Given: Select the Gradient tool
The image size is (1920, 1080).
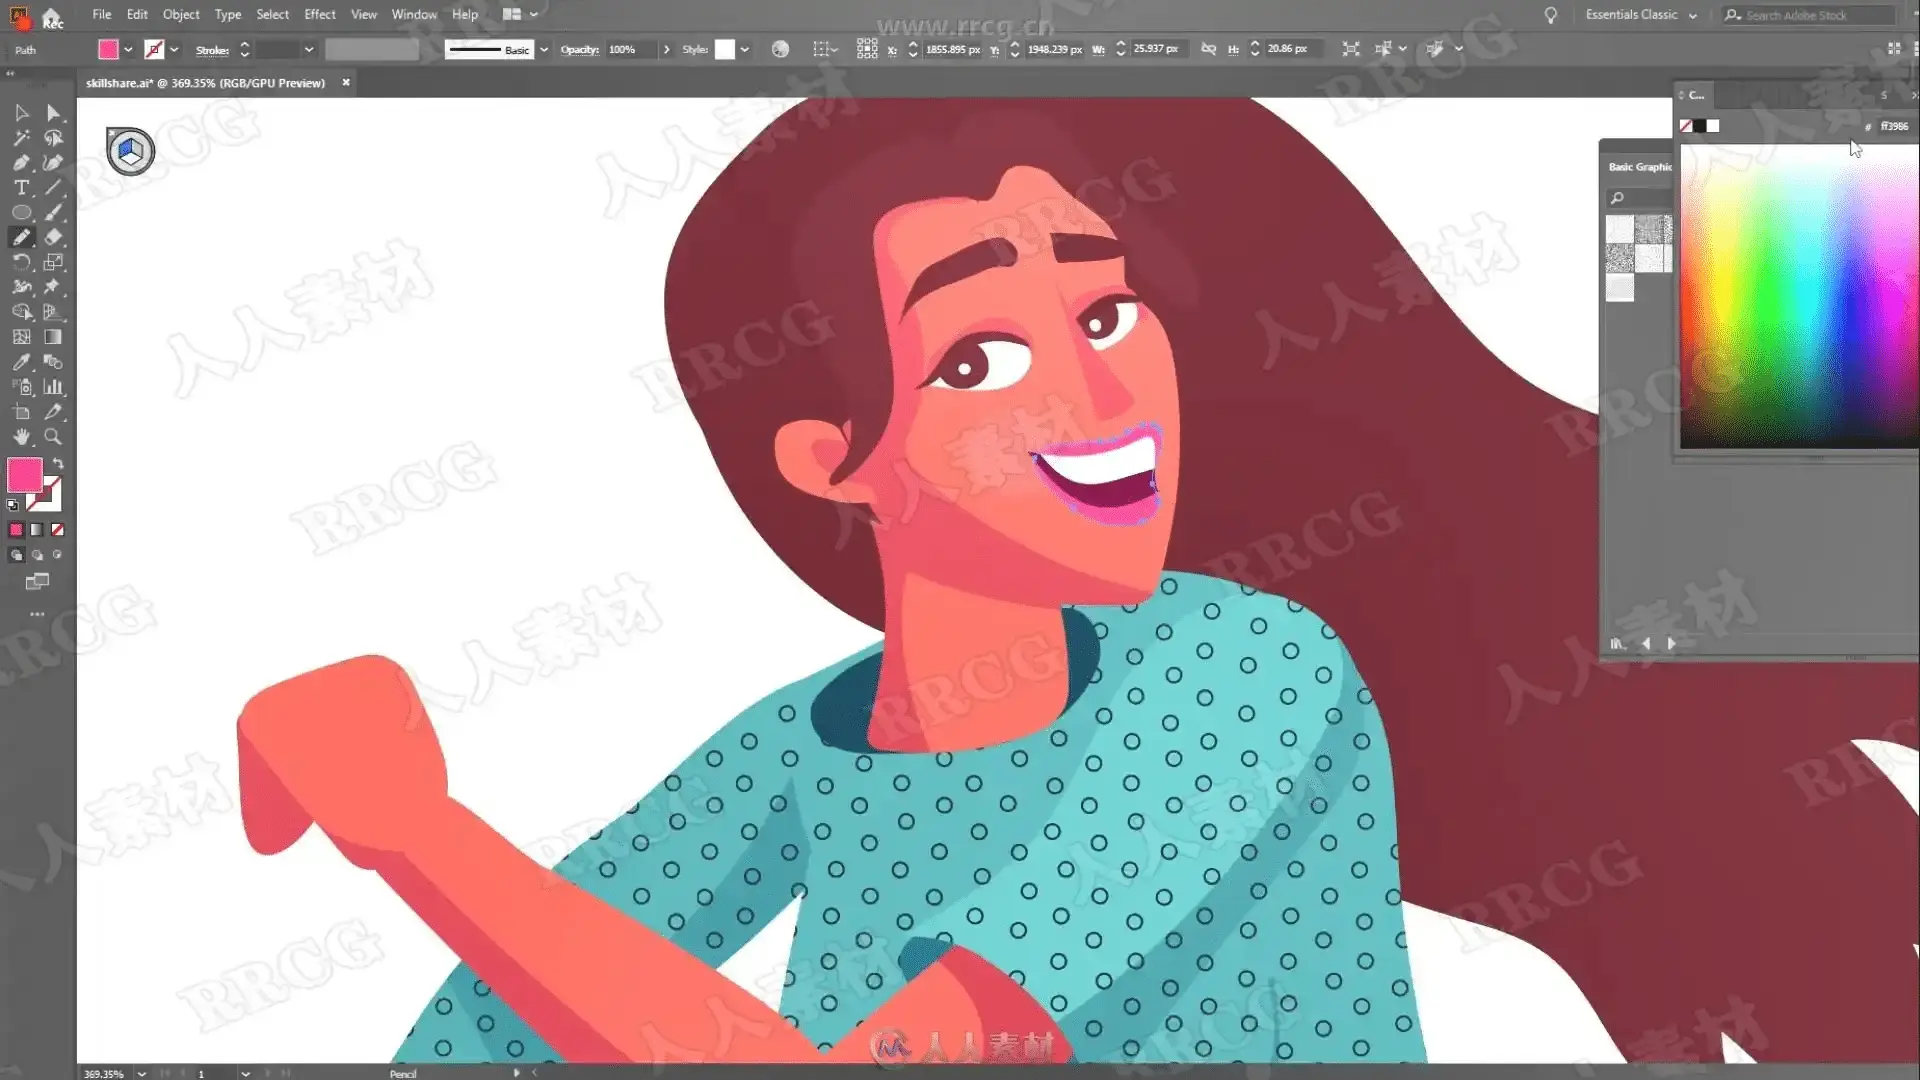Looking at the screenshot, I should [x=53, y=337].
